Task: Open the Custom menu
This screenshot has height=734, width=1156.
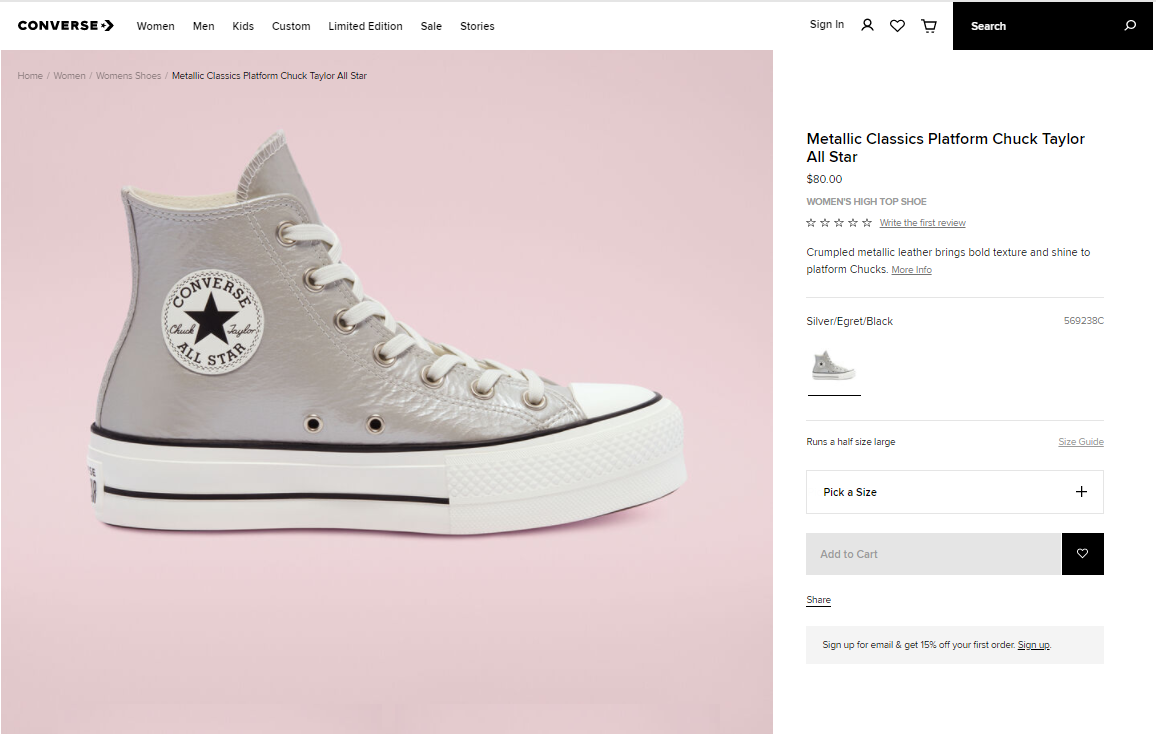Action: [x=291, y=26]
